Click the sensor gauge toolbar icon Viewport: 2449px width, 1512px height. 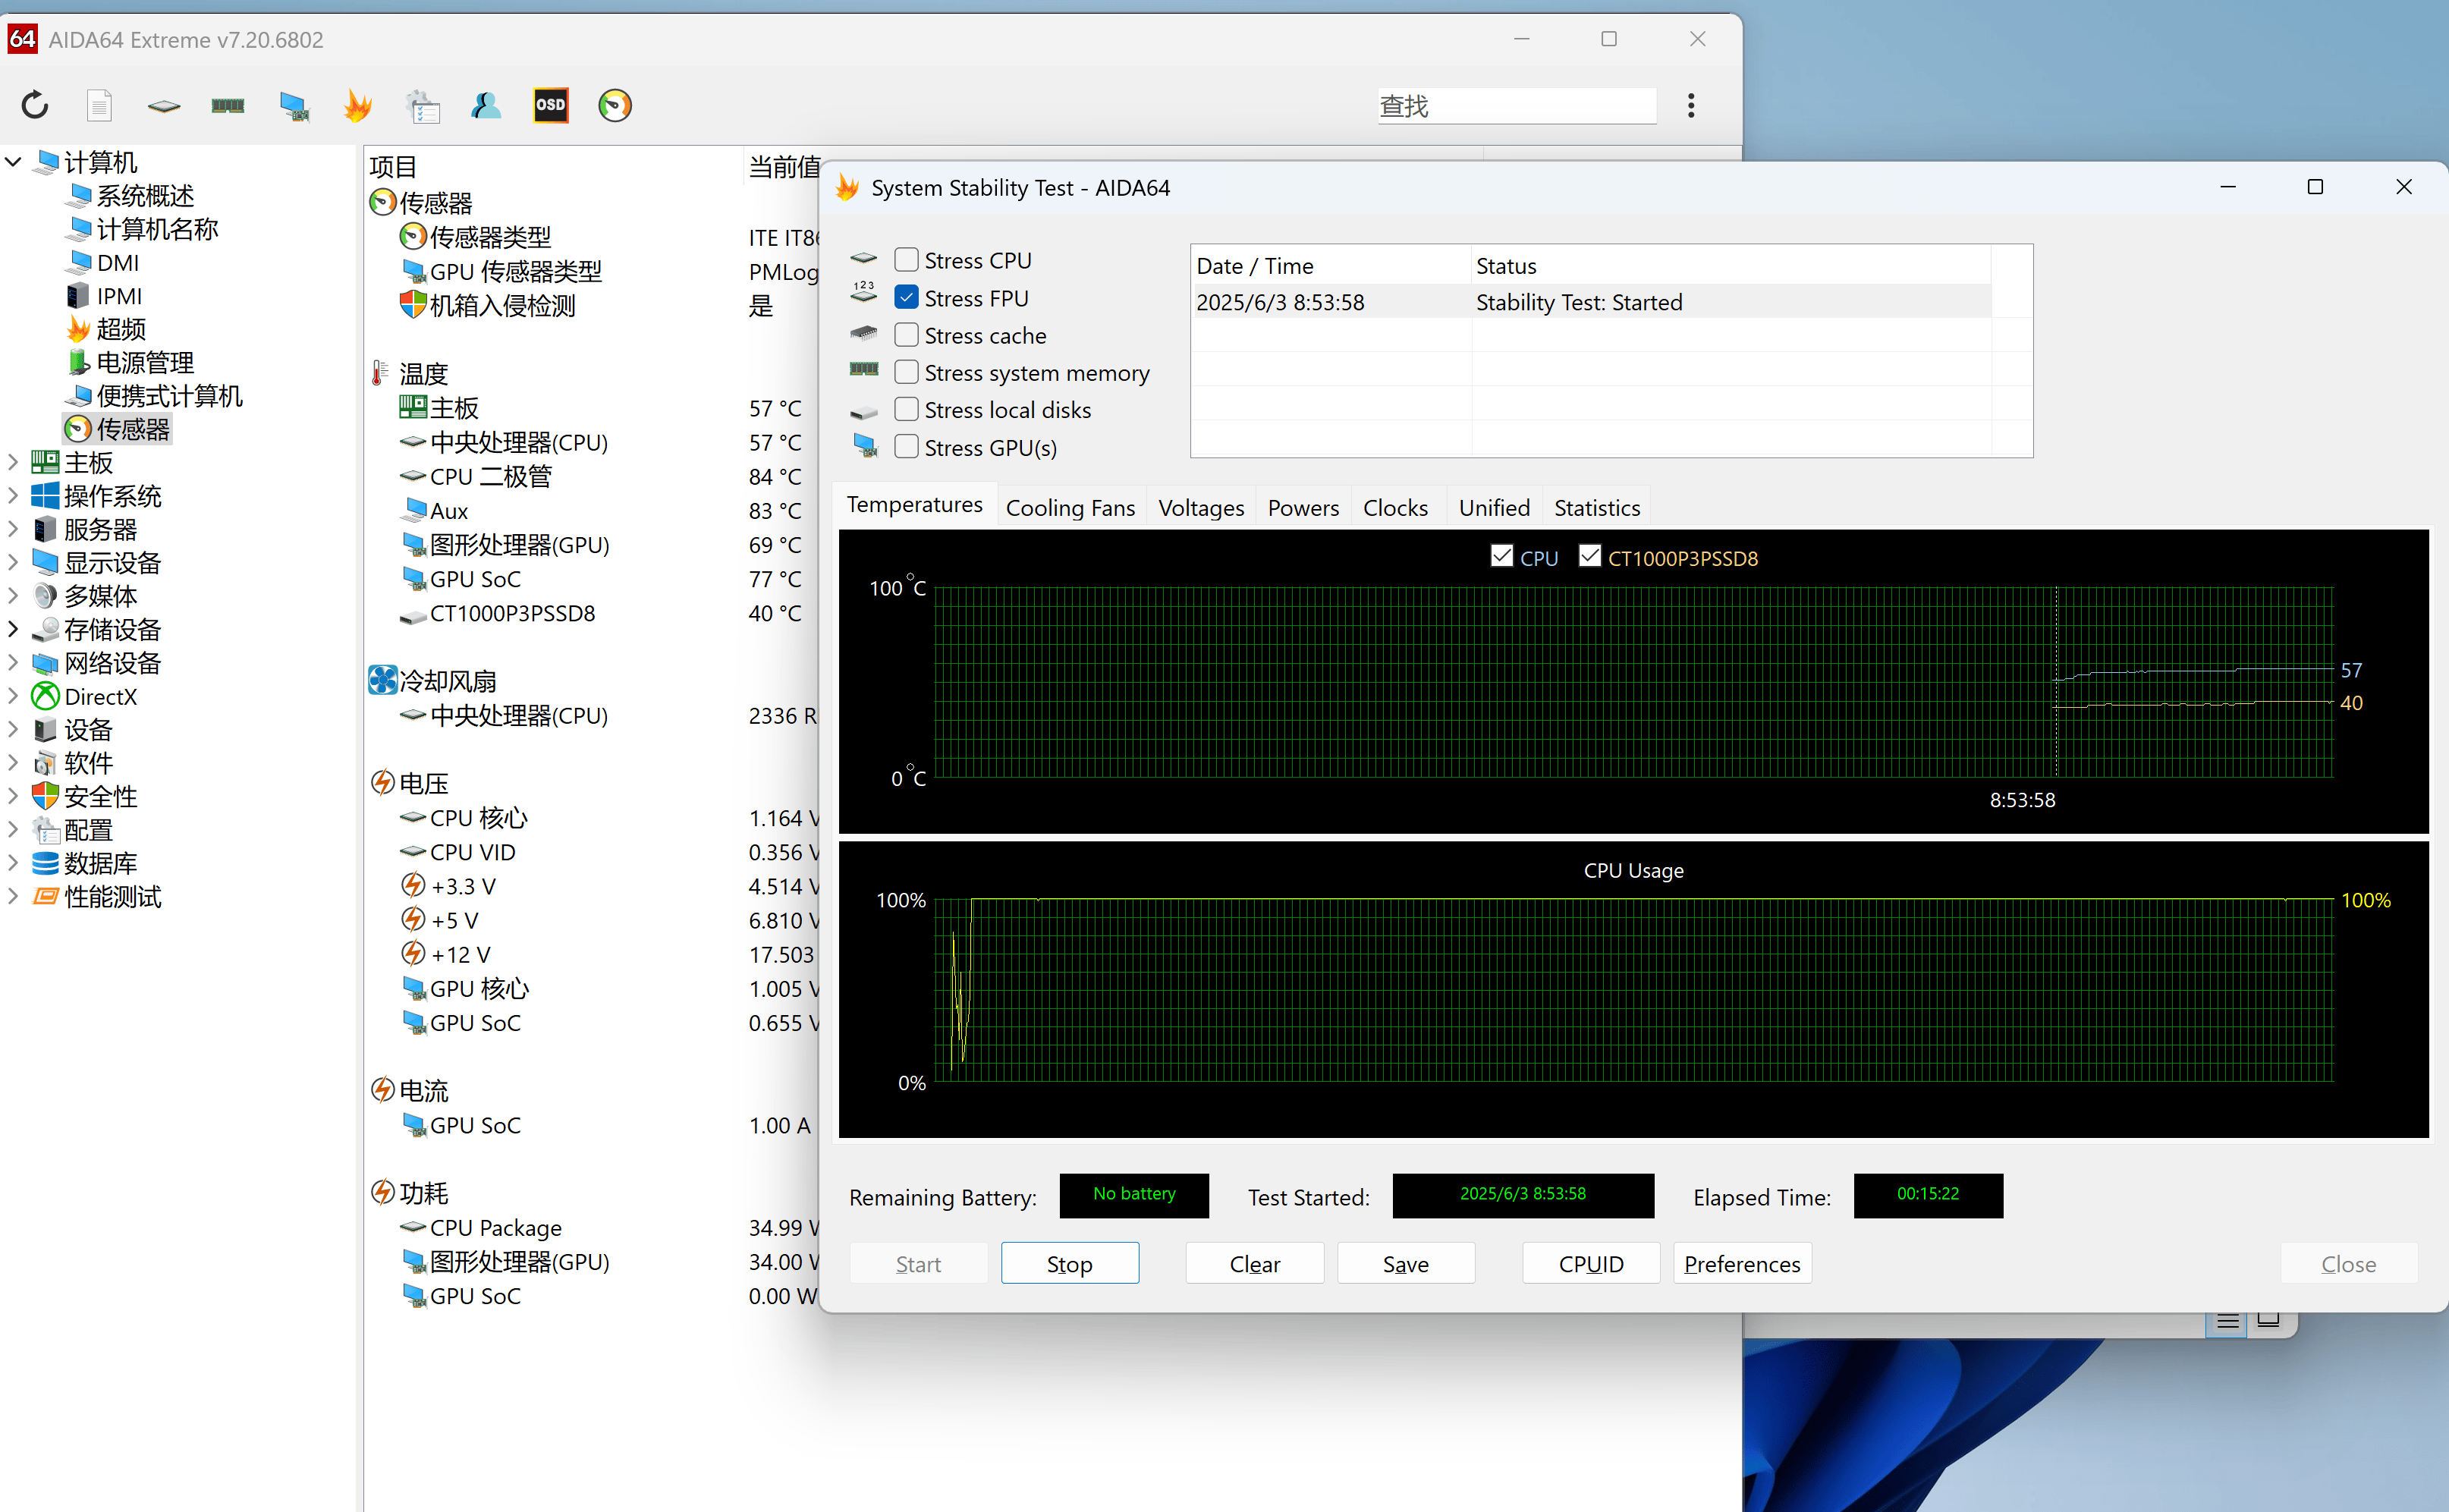(615, 105)
